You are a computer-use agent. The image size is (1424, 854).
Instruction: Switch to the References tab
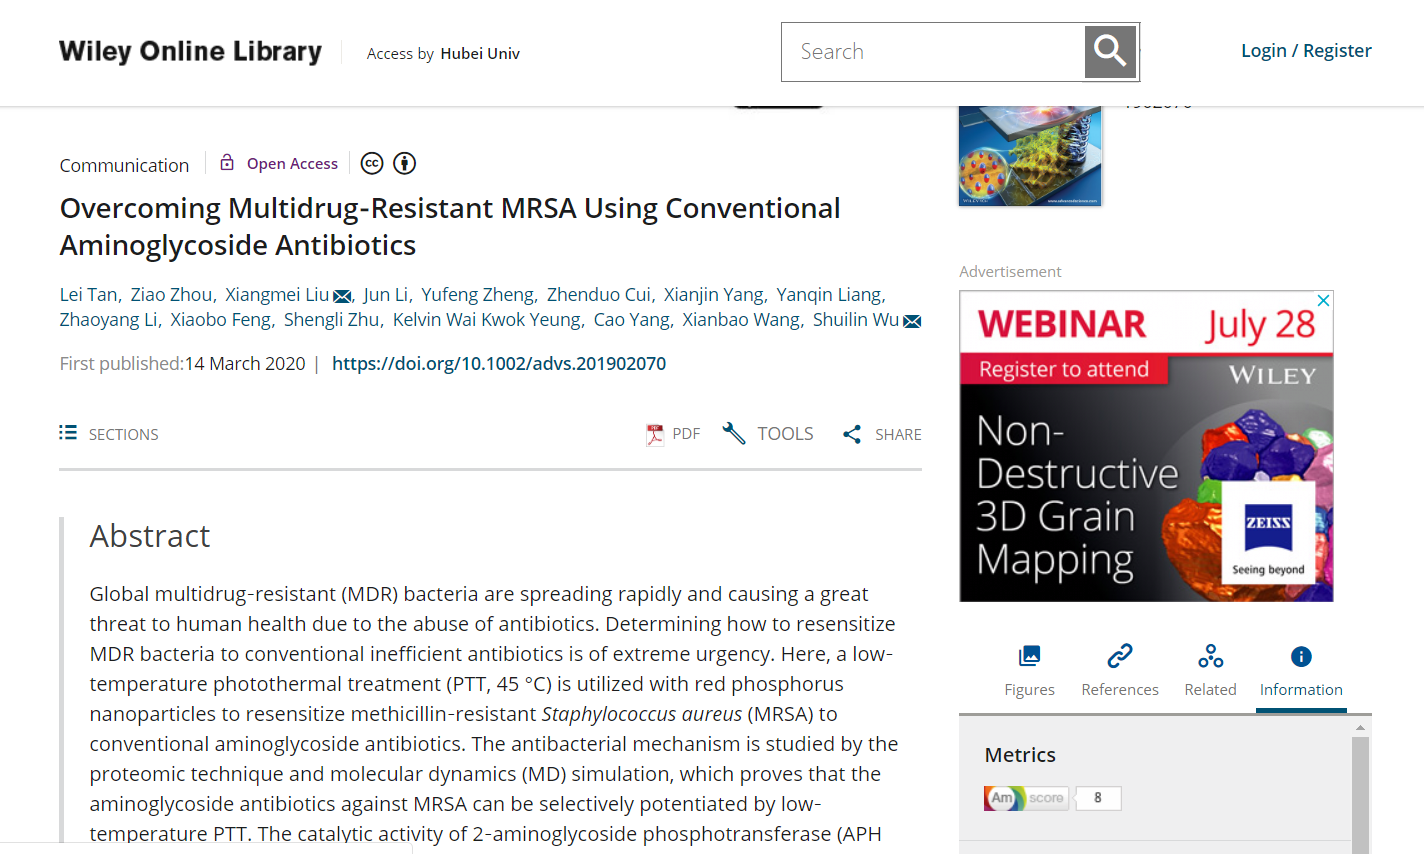(1119, 670)
